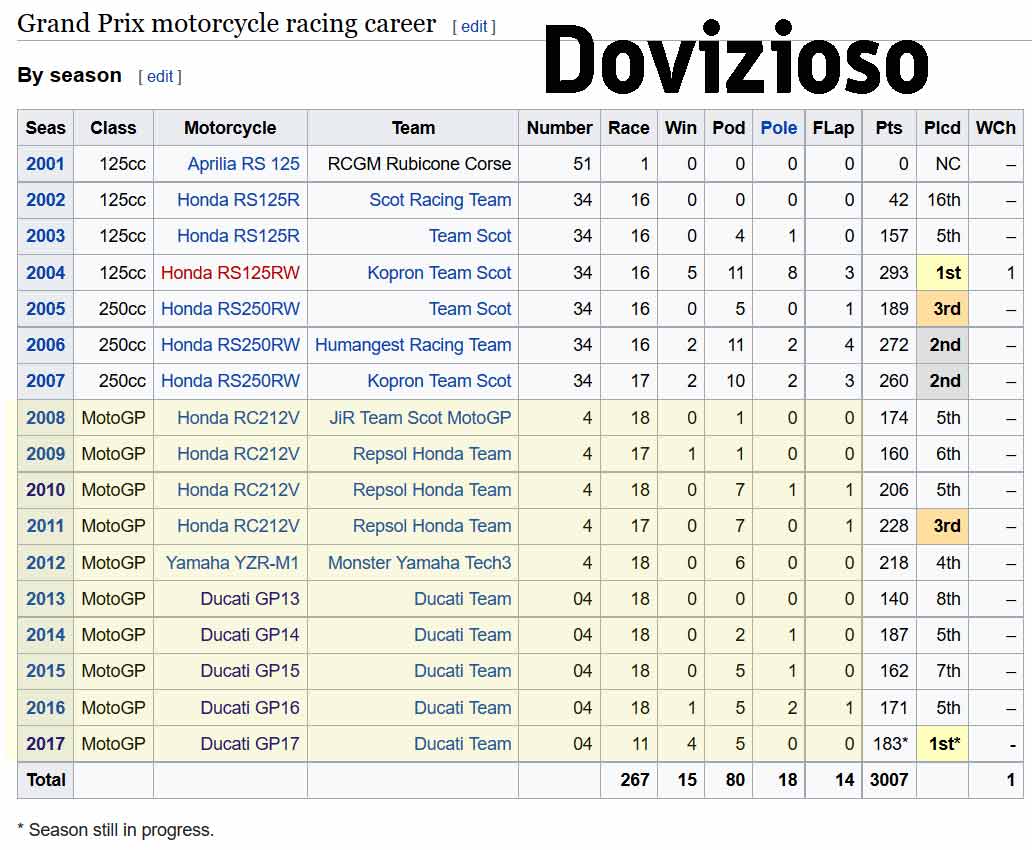
Task: Open the Ducati GP13 link
Action: [x=250, y=599]
